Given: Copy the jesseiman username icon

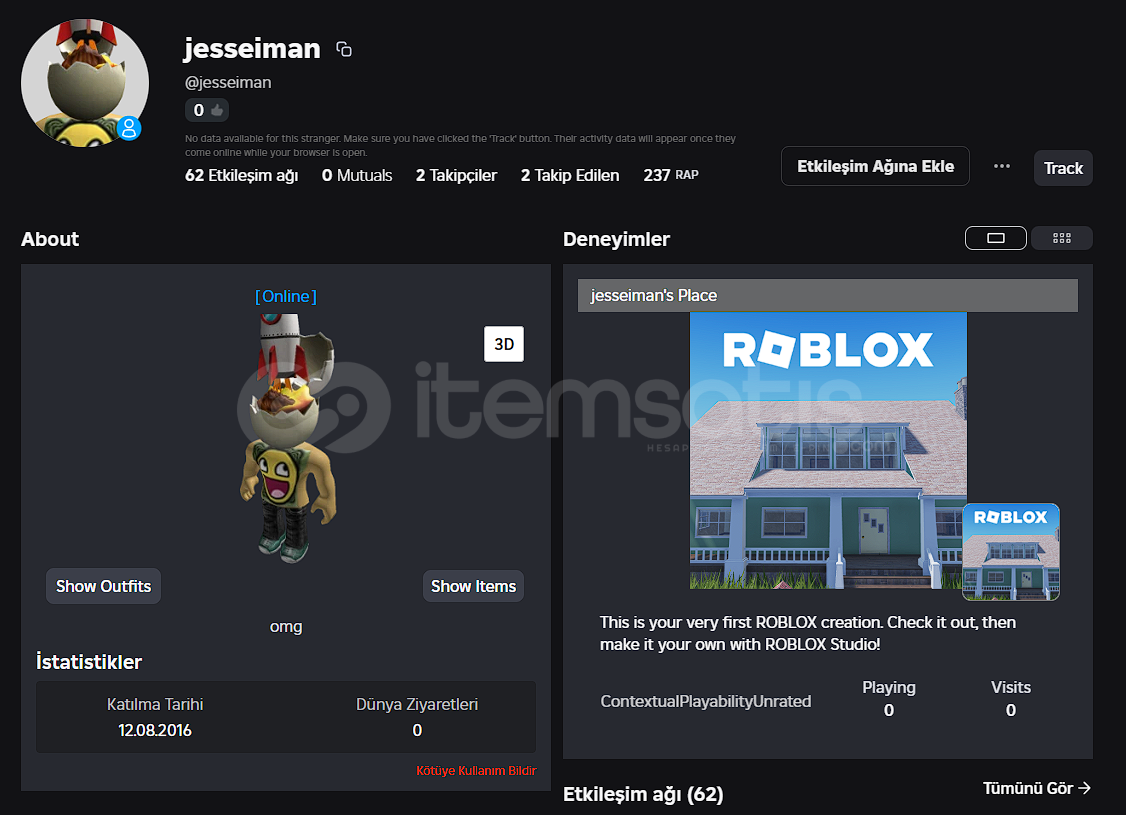Looking at the screenshot, I should (x=344, y=49).
